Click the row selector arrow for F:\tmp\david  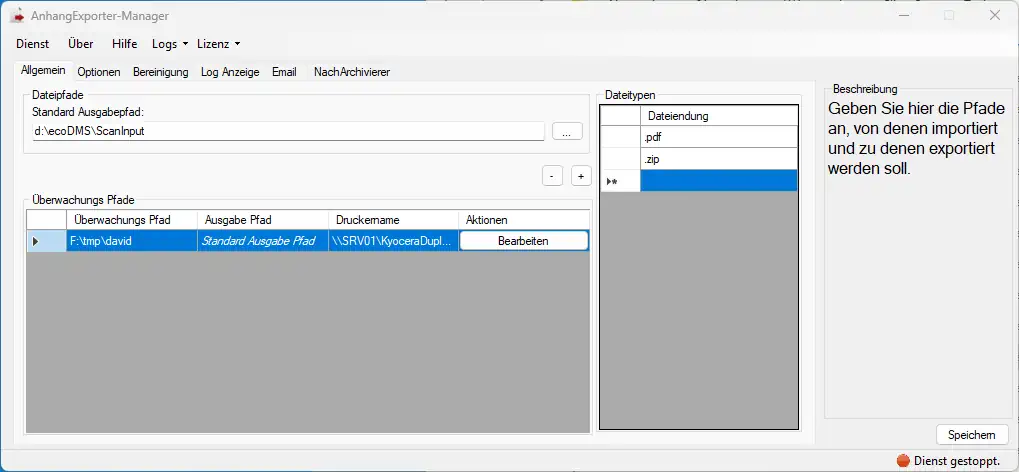coord(46,241)
